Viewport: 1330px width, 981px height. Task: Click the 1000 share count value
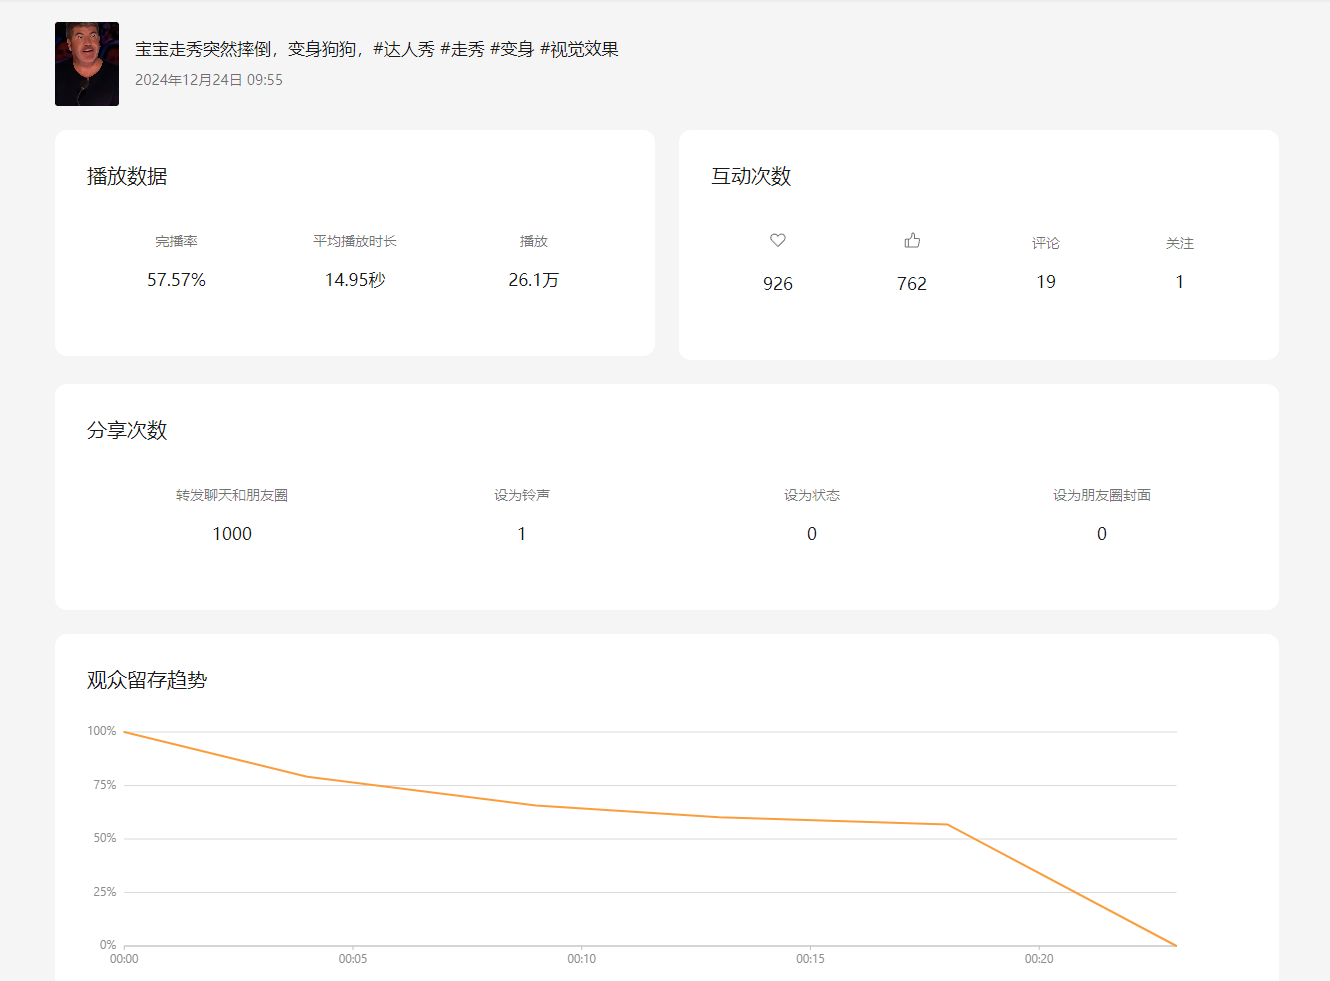click(232, 534)
